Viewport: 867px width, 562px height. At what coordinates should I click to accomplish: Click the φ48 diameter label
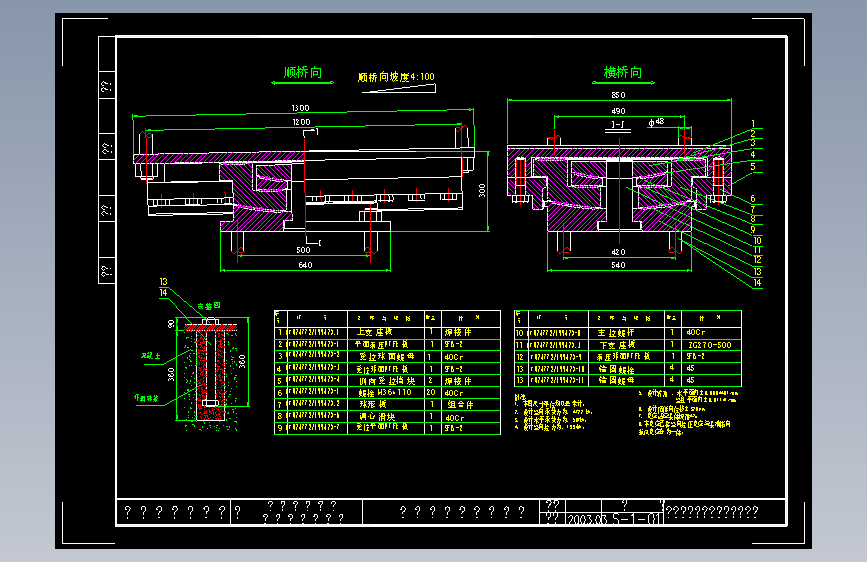coord(656,122)
